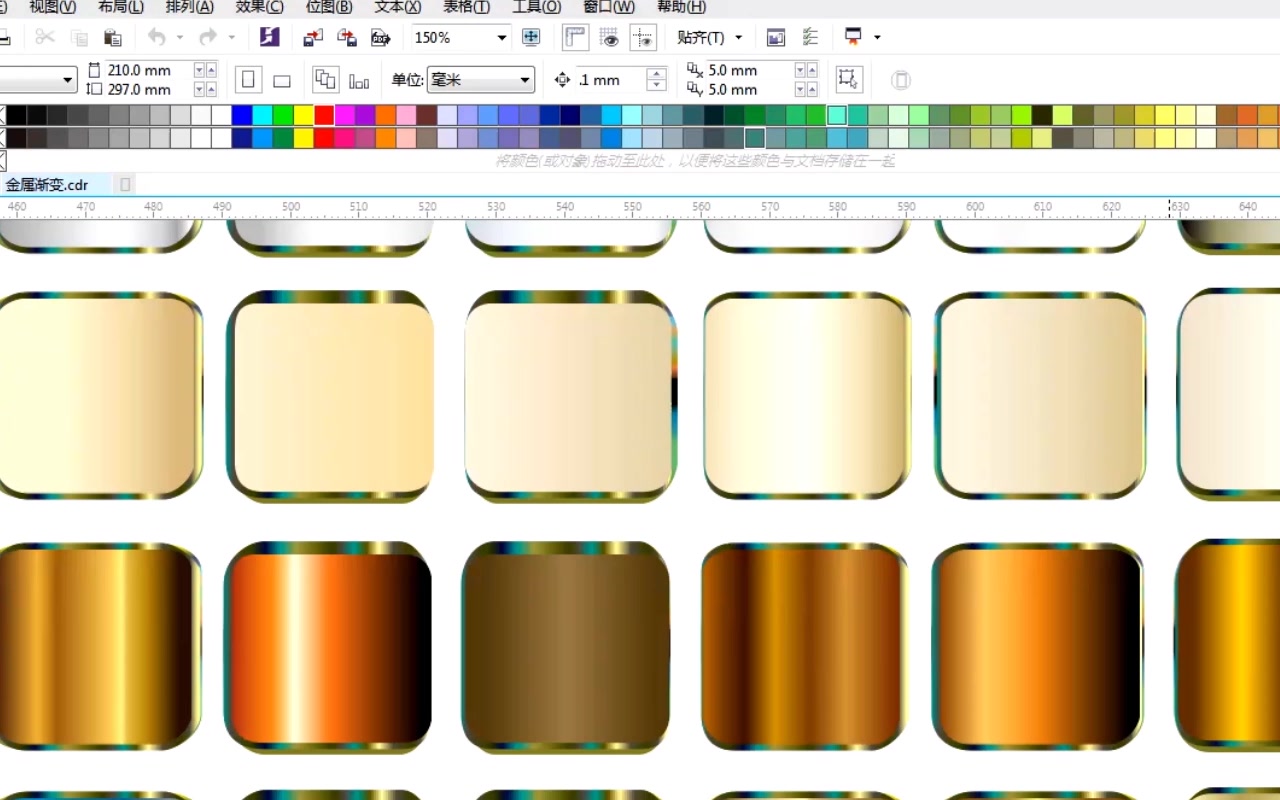This screenshot has width=1280, height=800.
Task: Click the Paste clipboard icon
Action: (113, 38)
